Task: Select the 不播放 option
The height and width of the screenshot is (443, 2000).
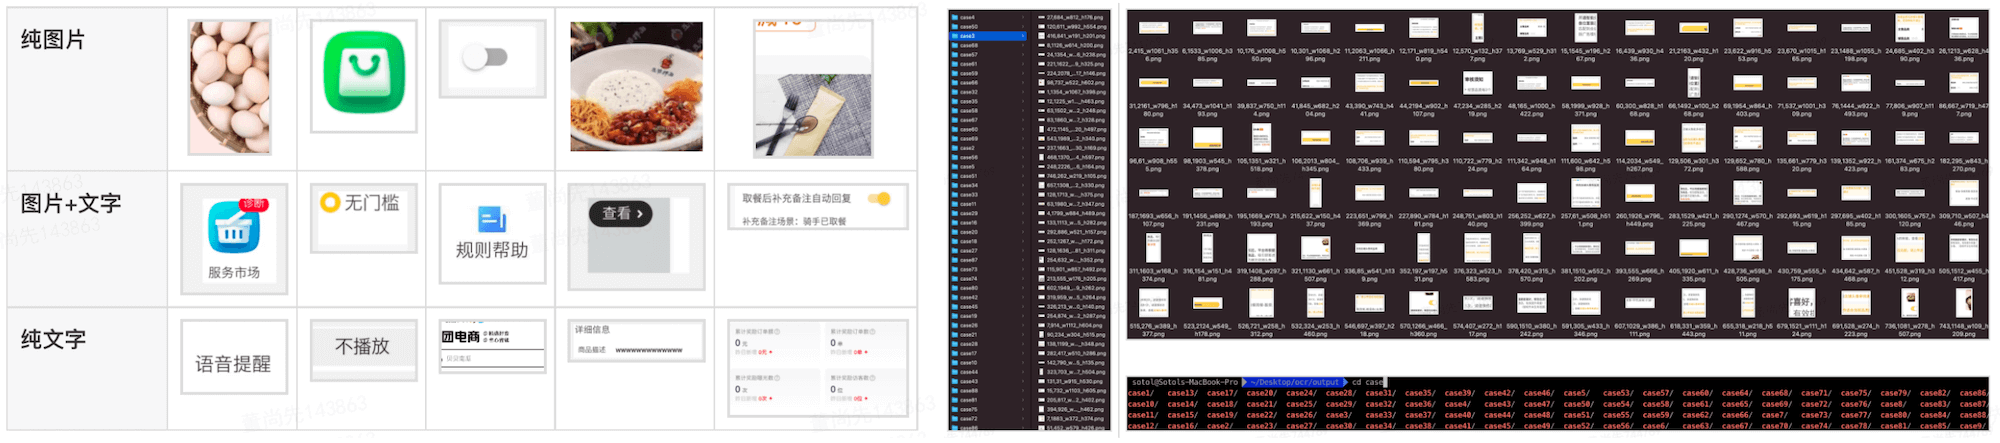Action: point(362,346)
